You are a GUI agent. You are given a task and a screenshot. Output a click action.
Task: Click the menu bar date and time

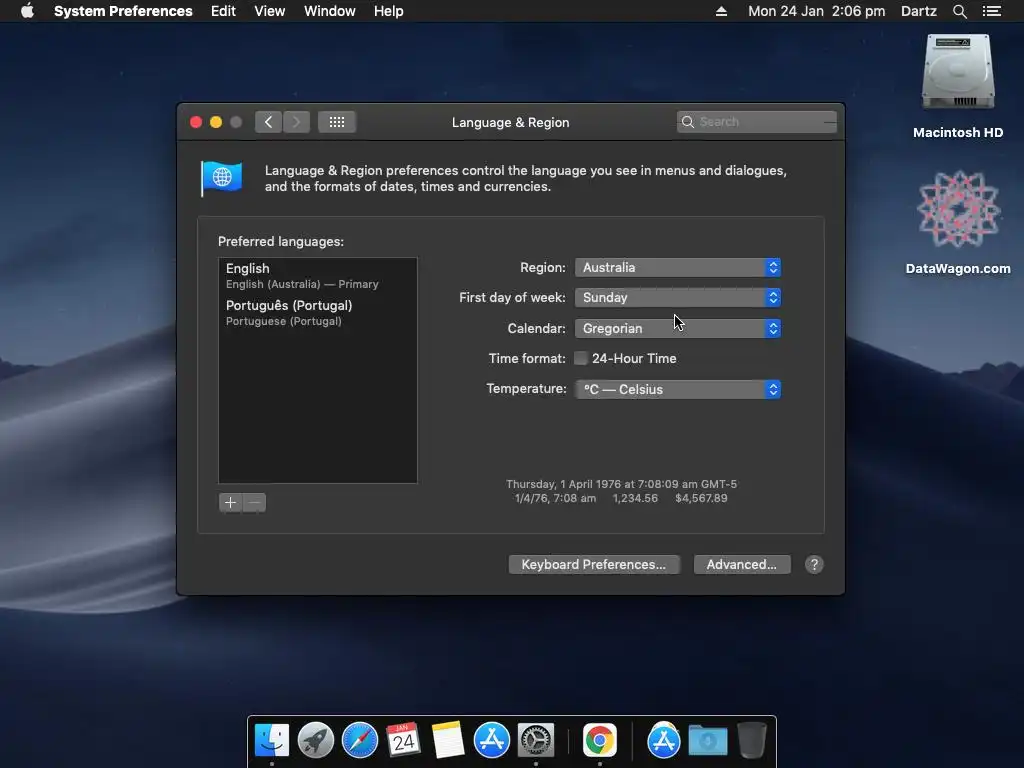816,11
